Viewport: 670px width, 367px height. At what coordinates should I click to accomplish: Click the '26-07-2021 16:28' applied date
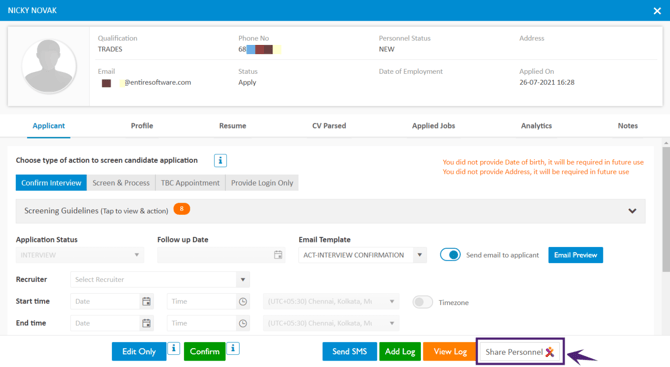547,82
